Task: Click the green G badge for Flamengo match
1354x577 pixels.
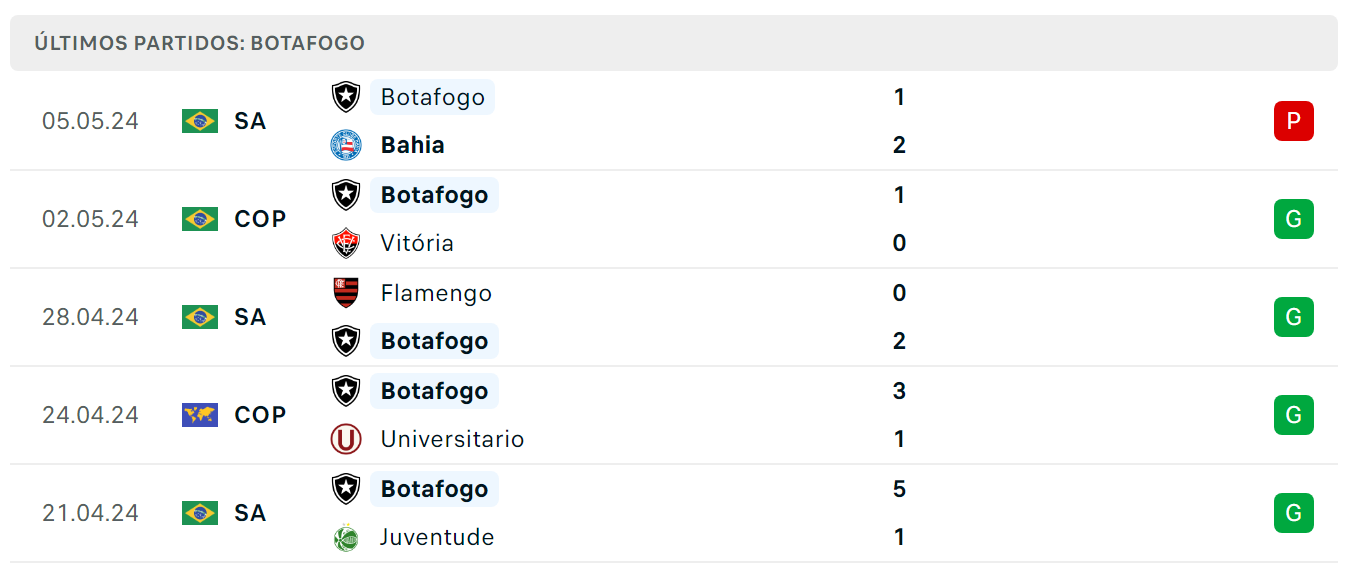Action: (1293, 317)
